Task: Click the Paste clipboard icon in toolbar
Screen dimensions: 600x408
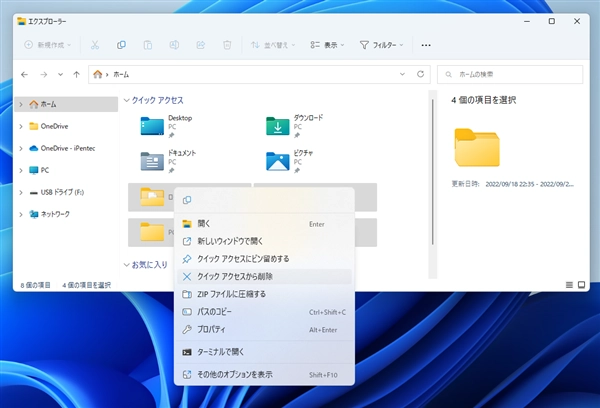Action: point(148,45)
